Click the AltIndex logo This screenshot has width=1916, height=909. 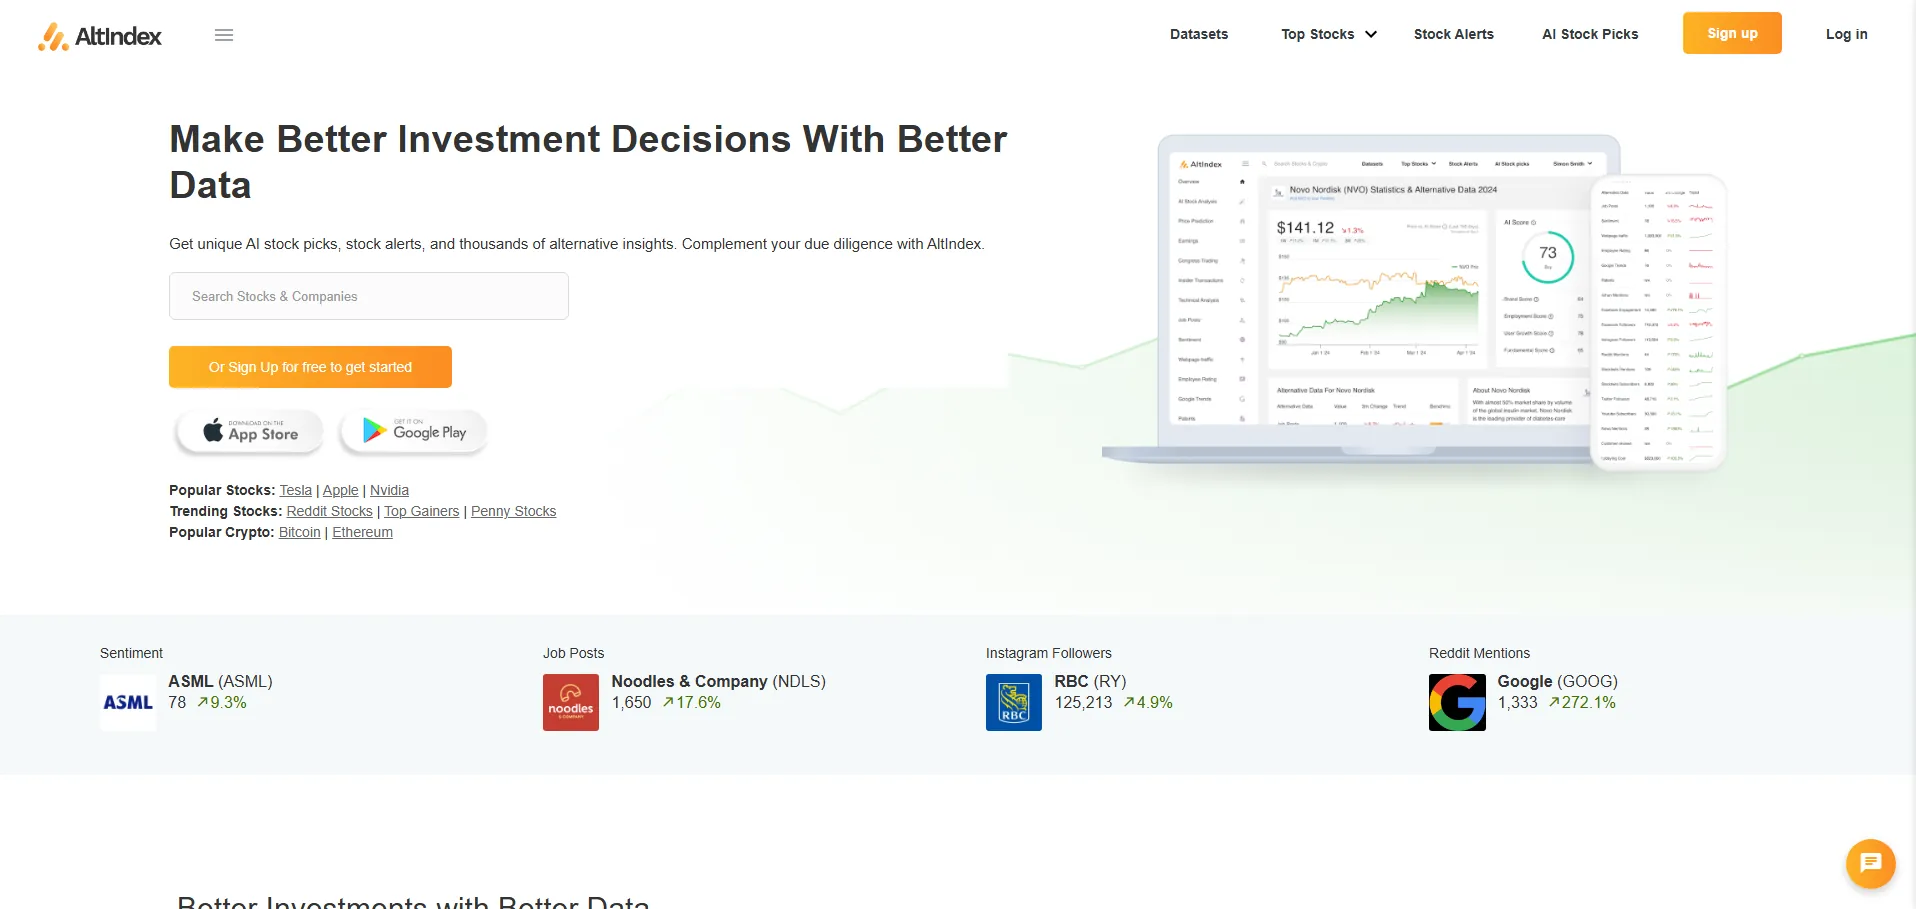(100, 36)
